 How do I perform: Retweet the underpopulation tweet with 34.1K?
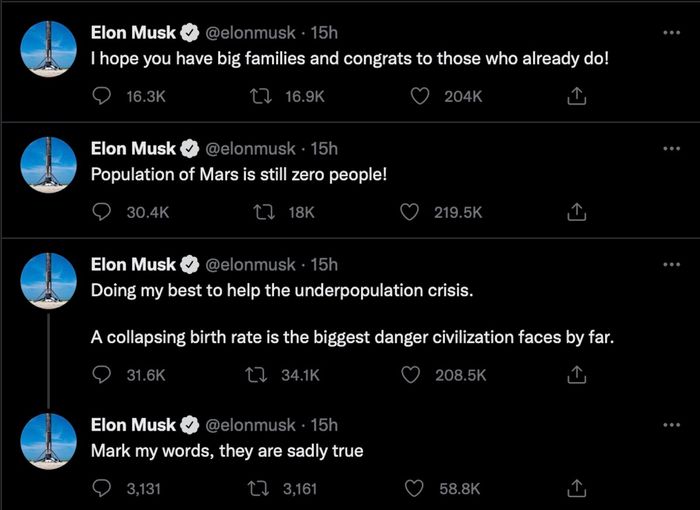click(x=257, y=374)
